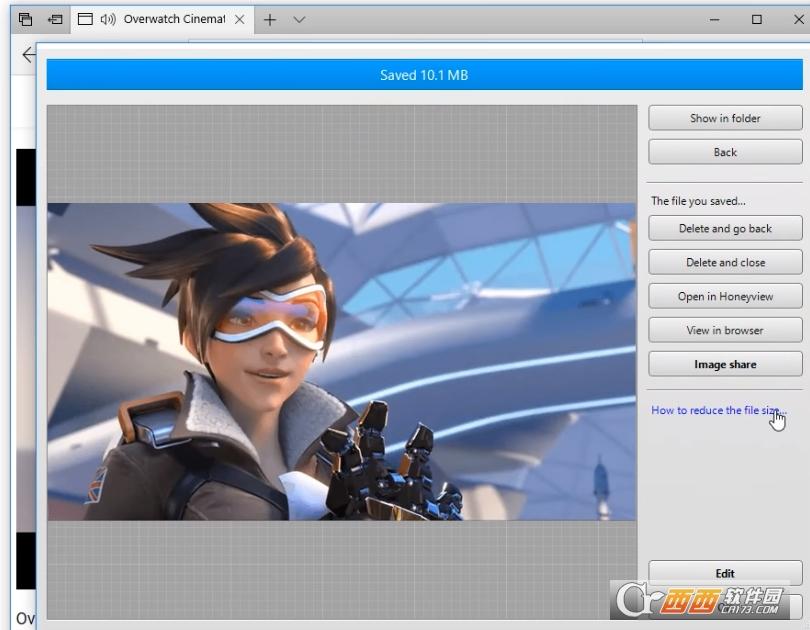Click the Back button

tap(725, 152)
